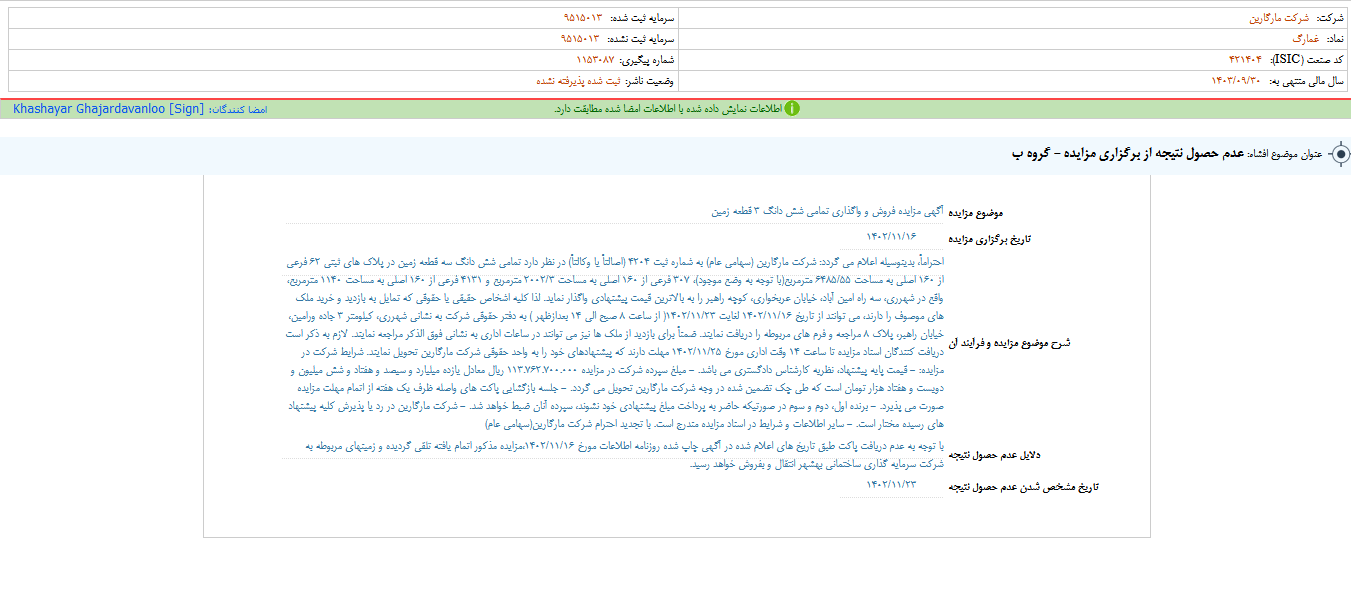
Task: Click the target icon beside disclosure title
Action: click(x=1341, y=155)
